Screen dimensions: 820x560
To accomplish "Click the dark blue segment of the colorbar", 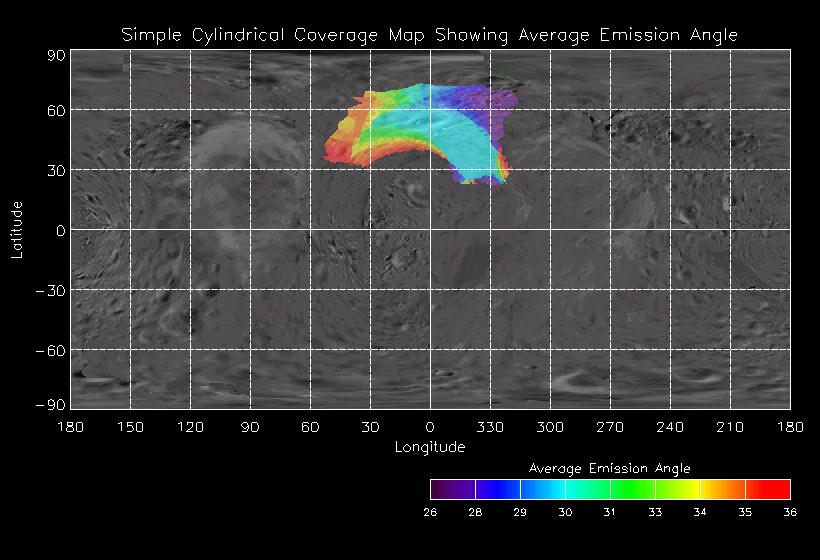I will pyautogui.click(x=497, y=489).
